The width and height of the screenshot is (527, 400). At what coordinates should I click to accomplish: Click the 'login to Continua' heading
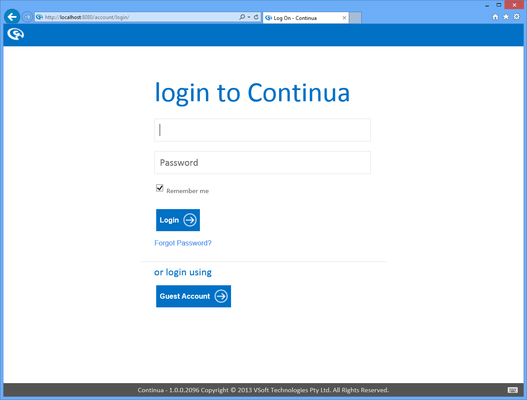[252, 93]
